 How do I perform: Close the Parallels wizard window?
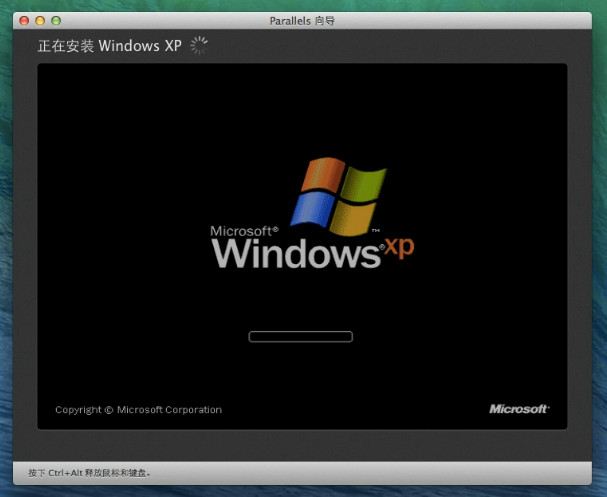point(25,20)
